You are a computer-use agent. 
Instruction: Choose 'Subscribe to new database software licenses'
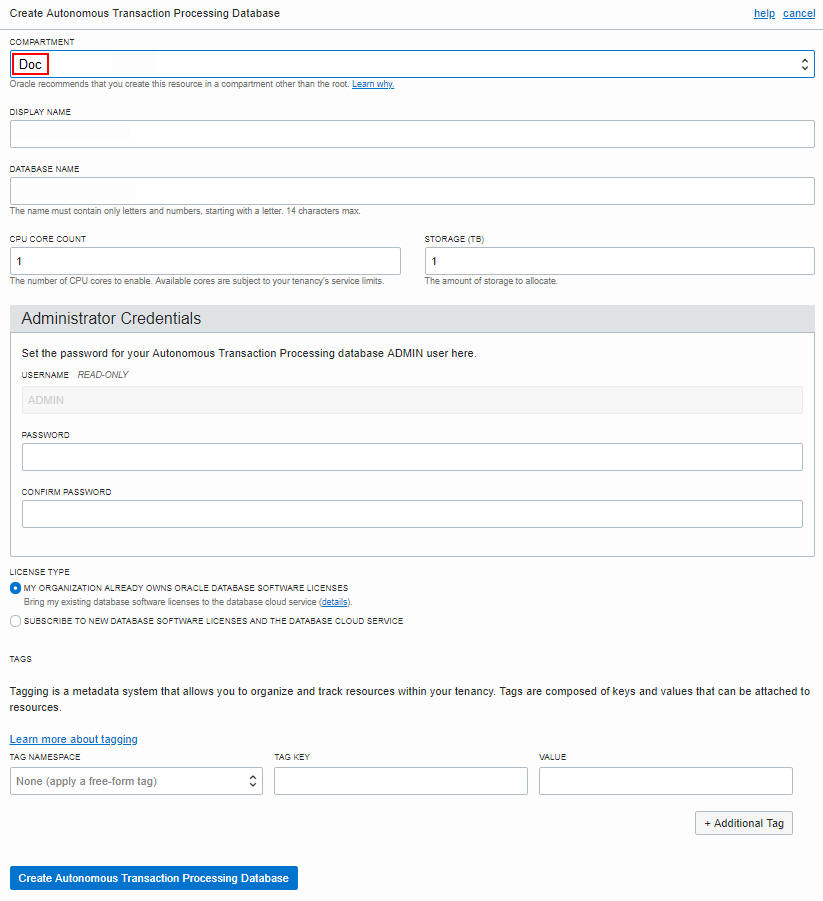tap(15, 621)
